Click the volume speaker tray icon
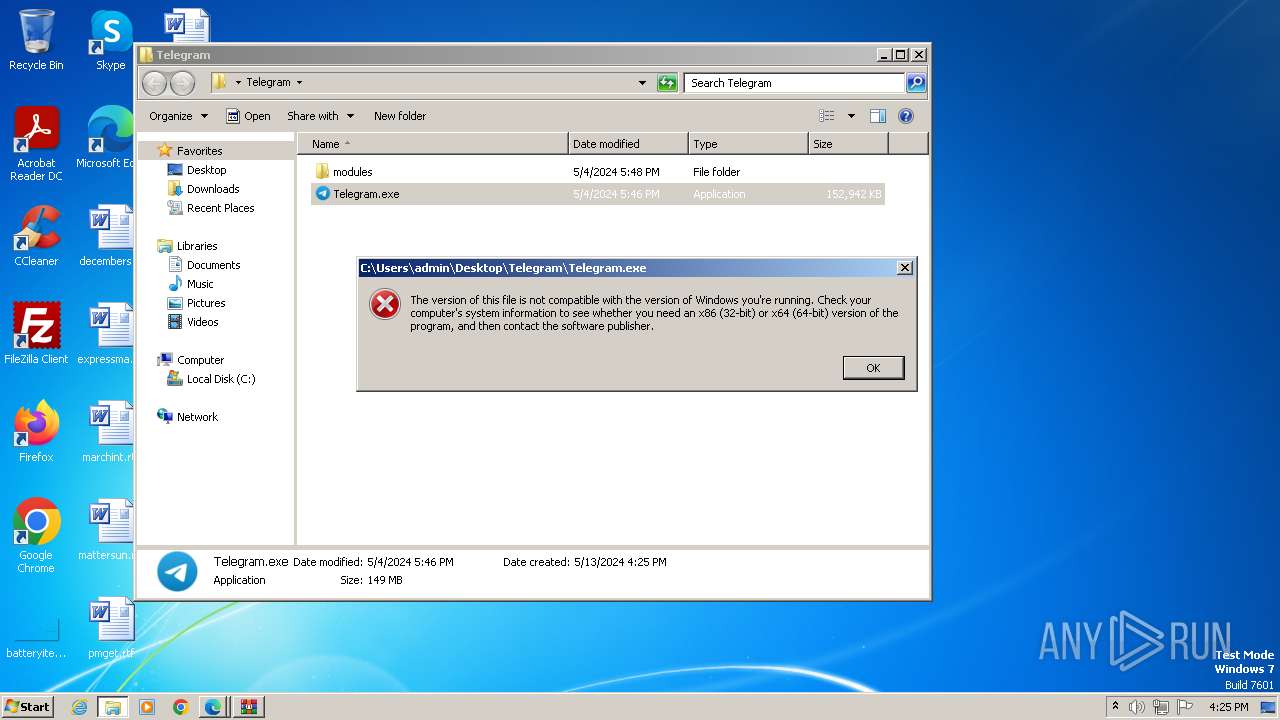Screen dimensions: 1280x720 coord(1137,707)
